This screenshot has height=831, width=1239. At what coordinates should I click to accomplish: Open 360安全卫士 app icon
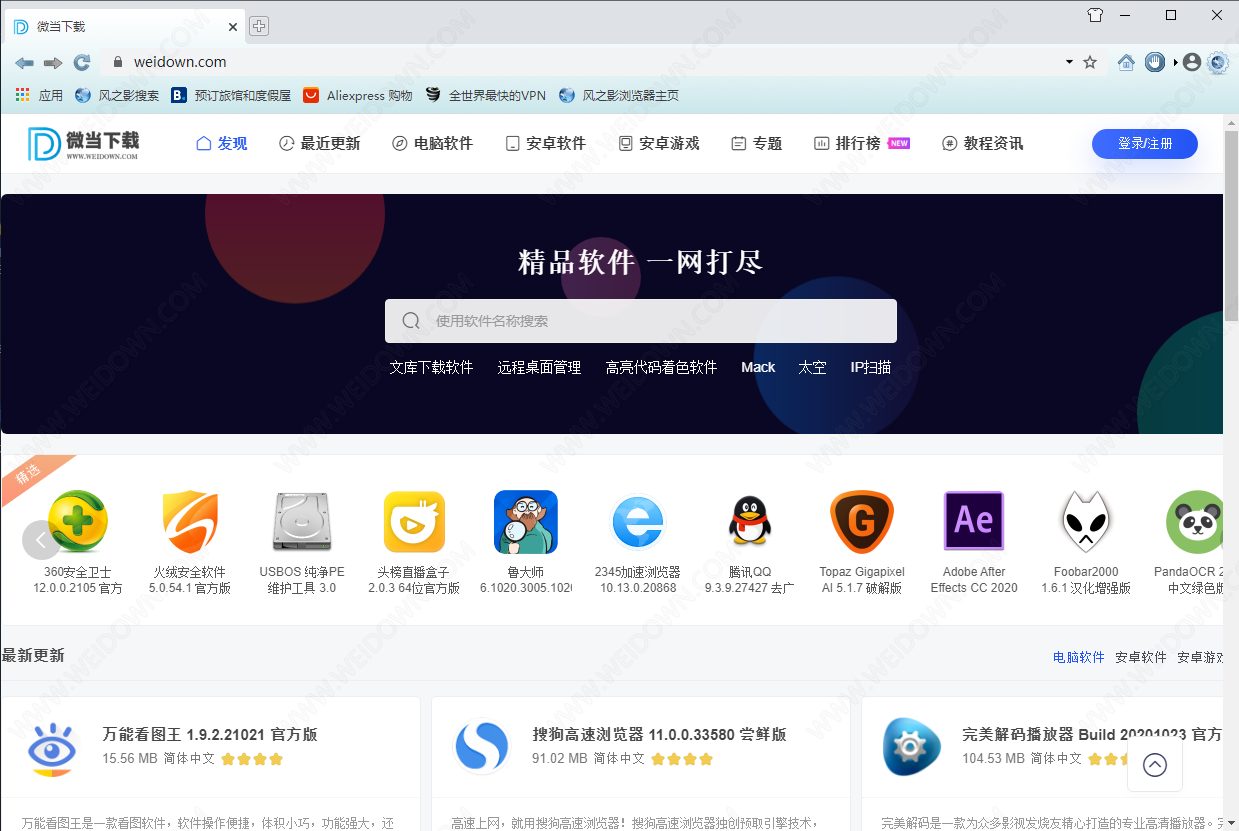(78, 522)
